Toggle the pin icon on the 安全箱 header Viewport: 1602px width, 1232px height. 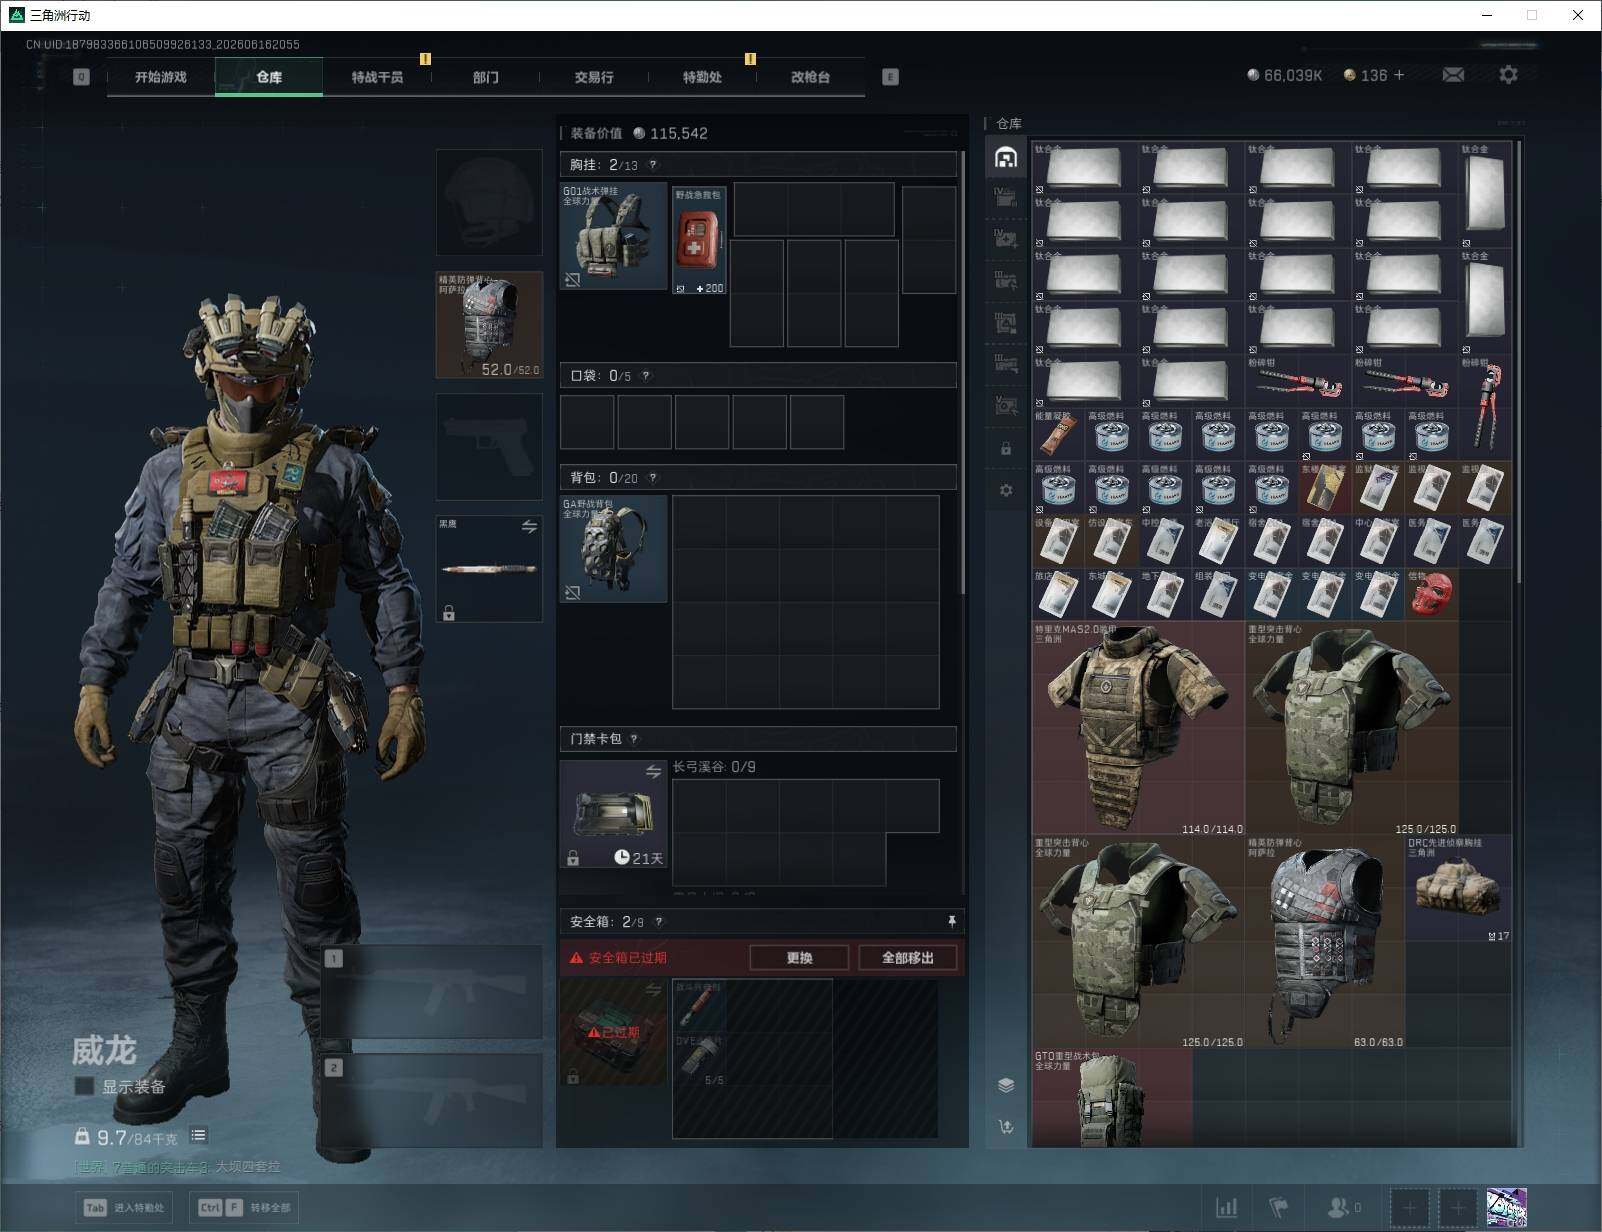coord(951,921)
